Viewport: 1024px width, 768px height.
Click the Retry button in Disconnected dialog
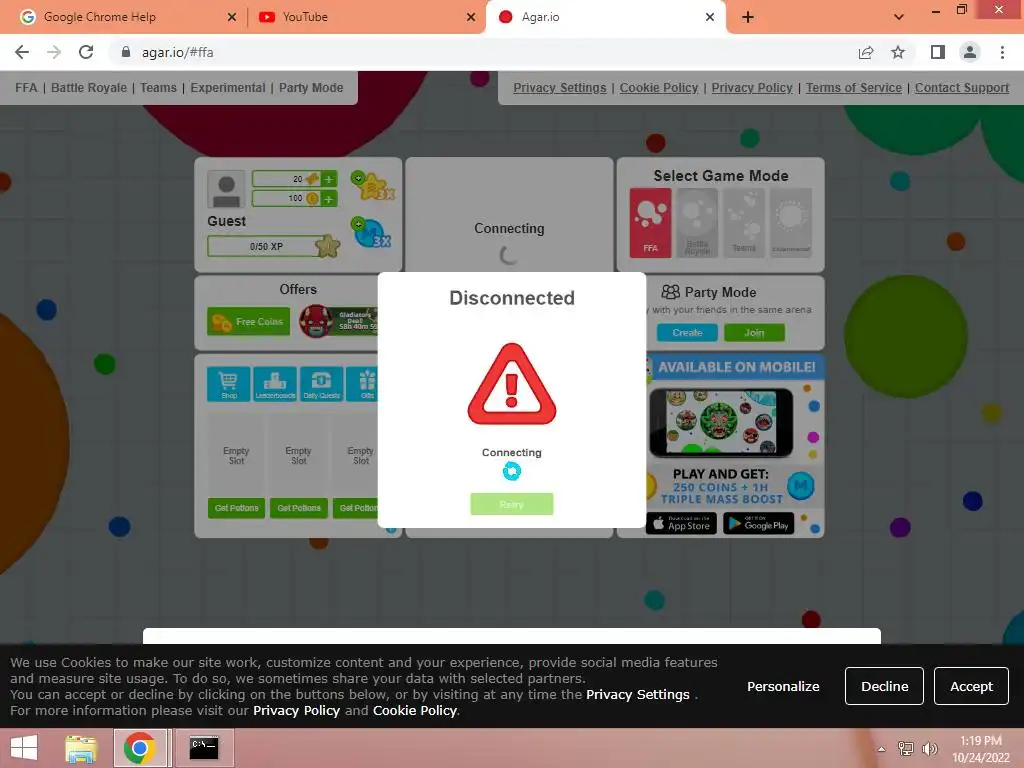coord(511,504)
